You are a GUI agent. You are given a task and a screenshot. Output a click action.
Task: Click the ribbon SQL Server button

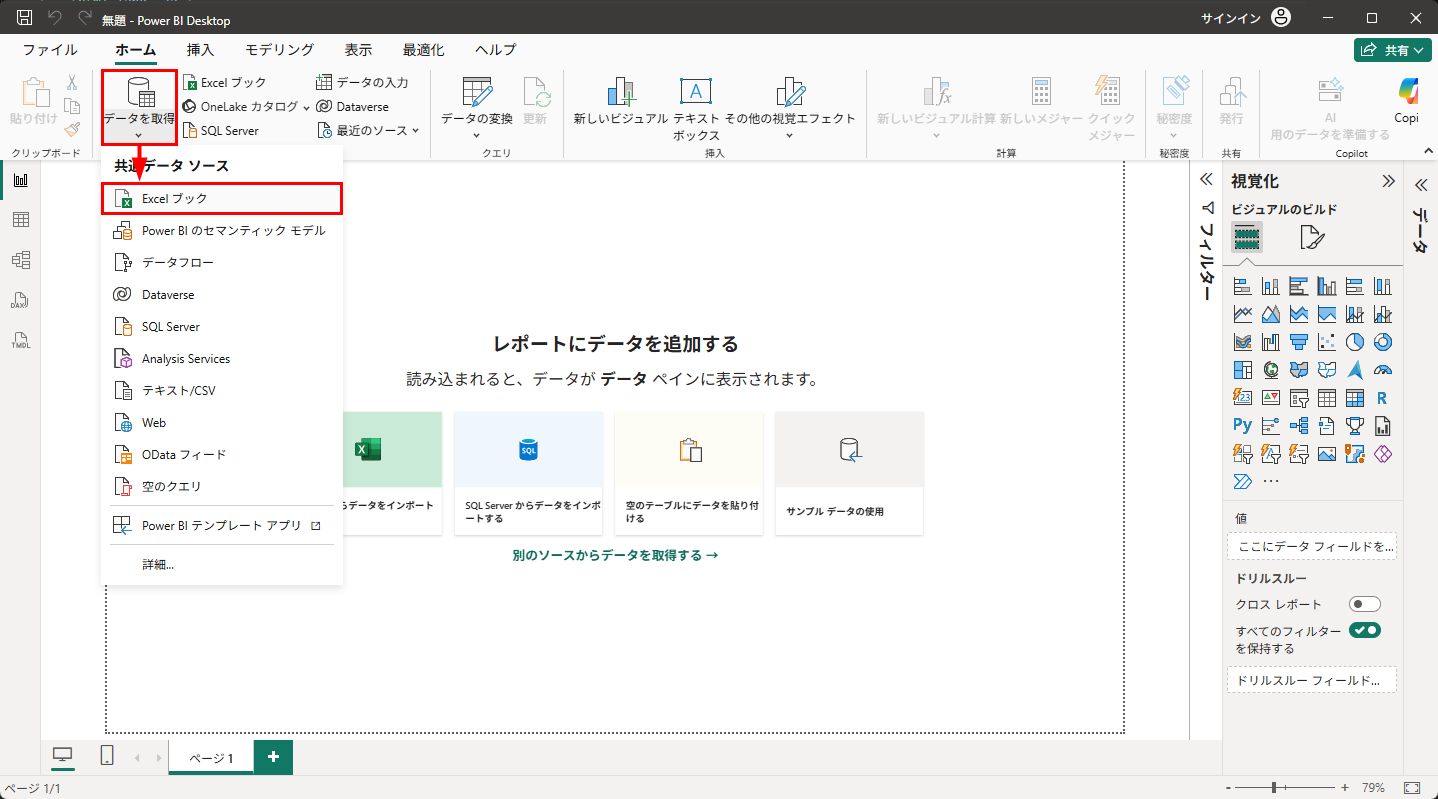pos(220,130)
